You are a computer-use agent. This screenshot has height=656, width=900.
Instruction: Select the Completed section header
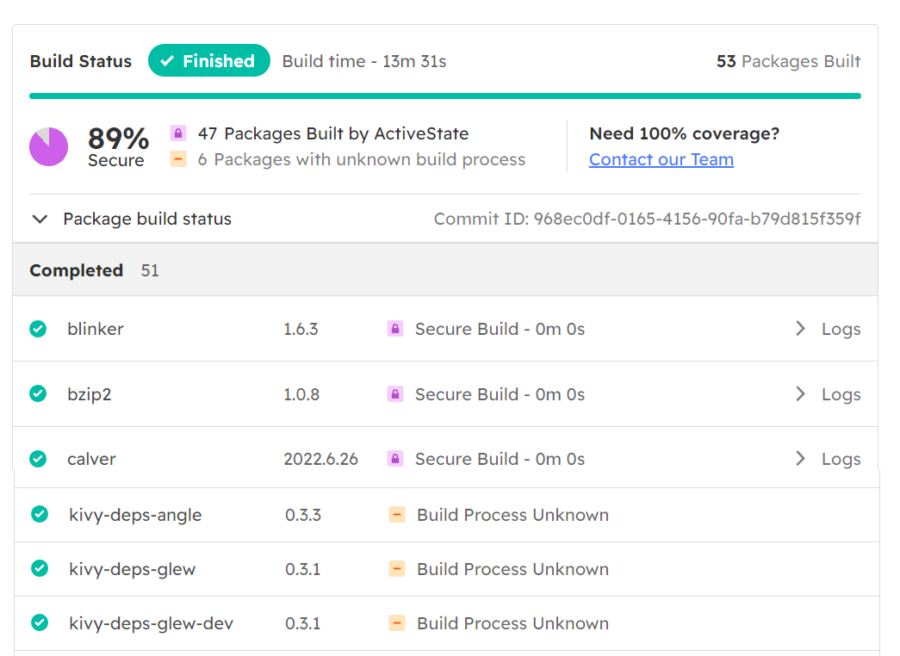point(76,270)
